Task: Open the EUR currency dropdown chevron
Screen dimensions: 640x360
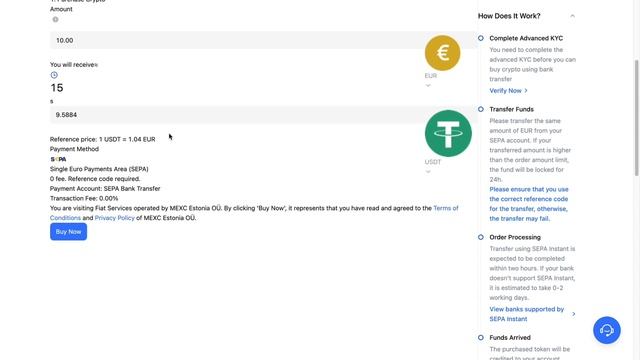Action: tap(428, 85)
